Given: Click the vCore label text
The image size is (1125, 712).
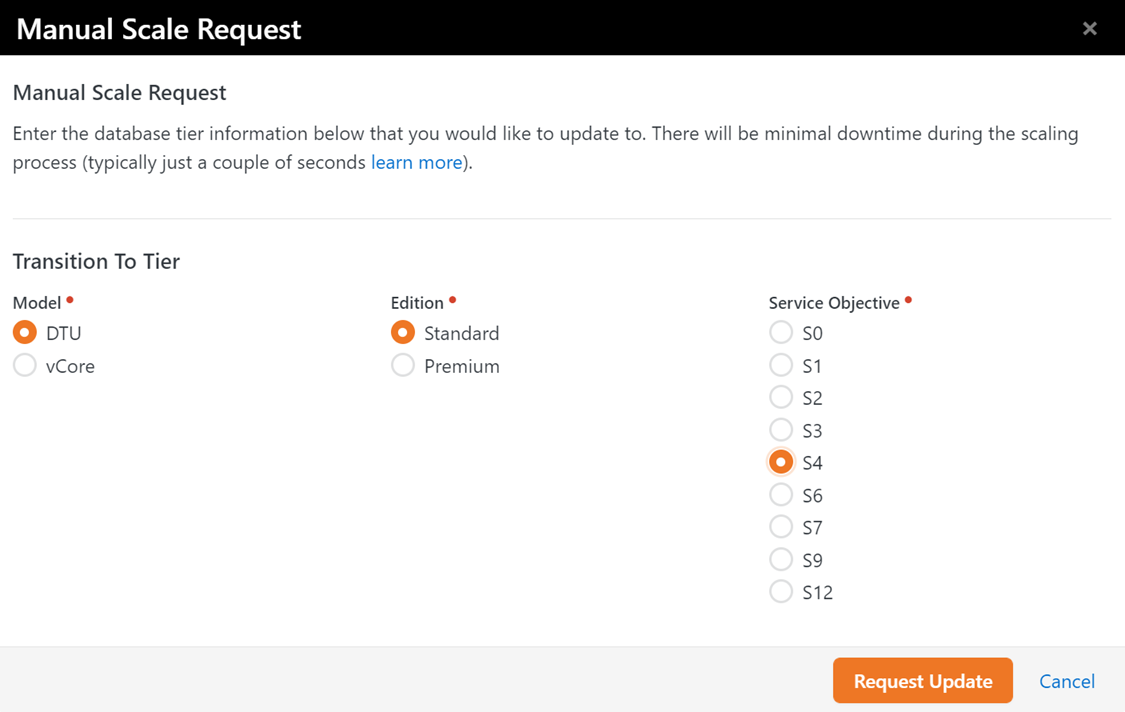Looking at the screenshot, I should tap(70, 366).
